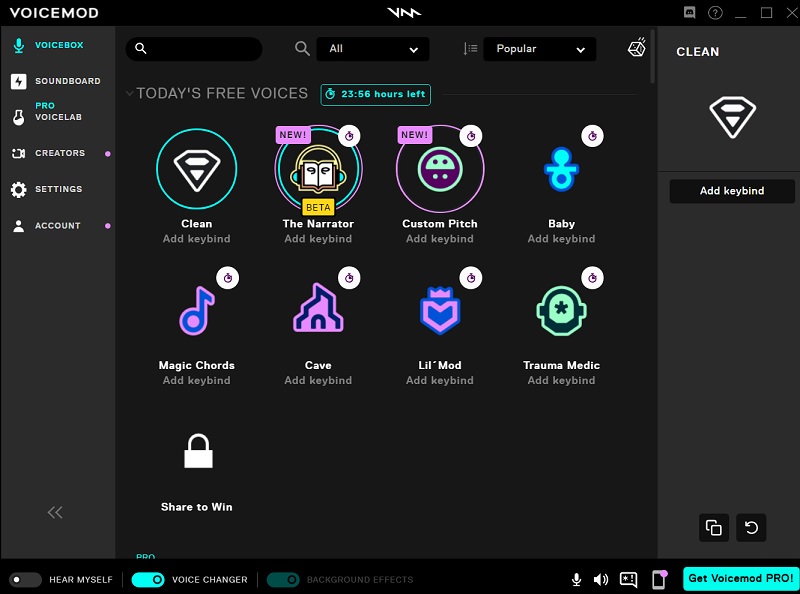Click the timer badge on Baby
Image resolution: width=800 pixels, height=594 pixels.
click(592, 136)
